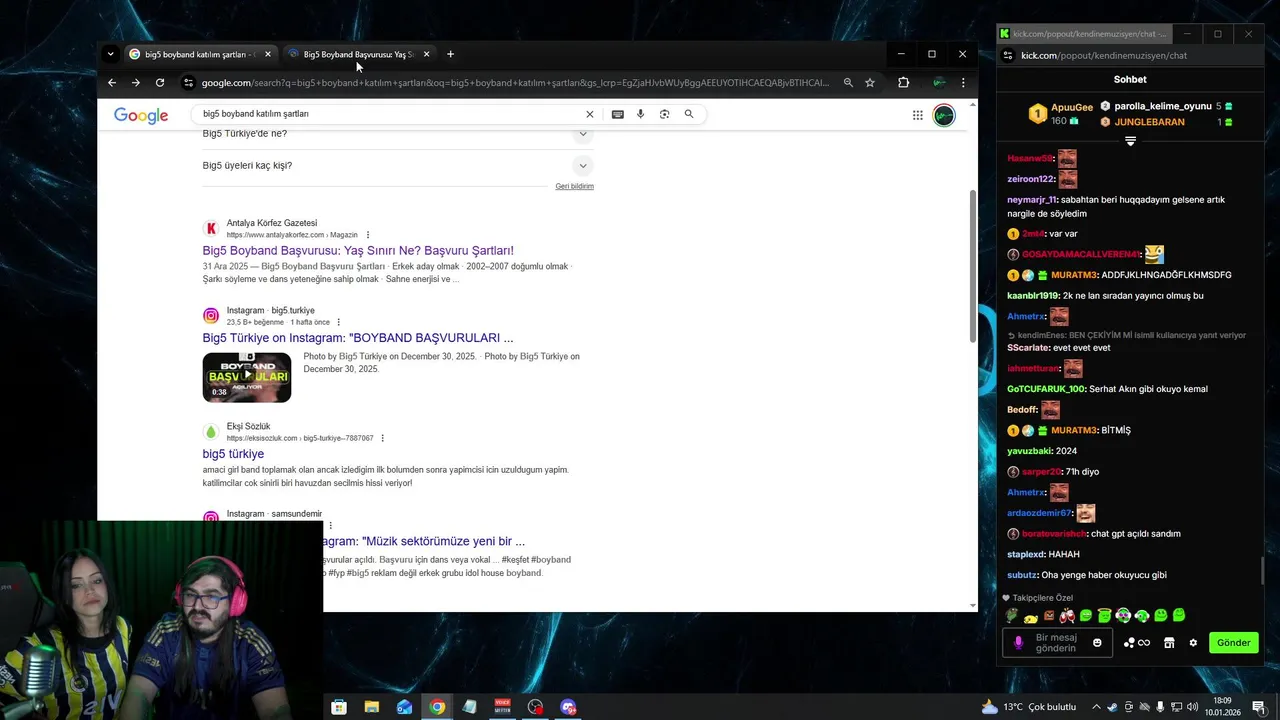Bookmark this page with the star icon
1280x720 pixels.
pos(870,83)
